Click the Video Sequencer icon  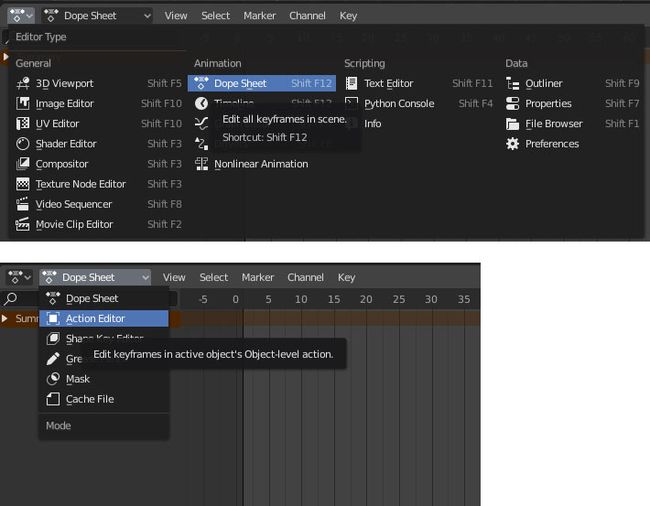(23, 204)
